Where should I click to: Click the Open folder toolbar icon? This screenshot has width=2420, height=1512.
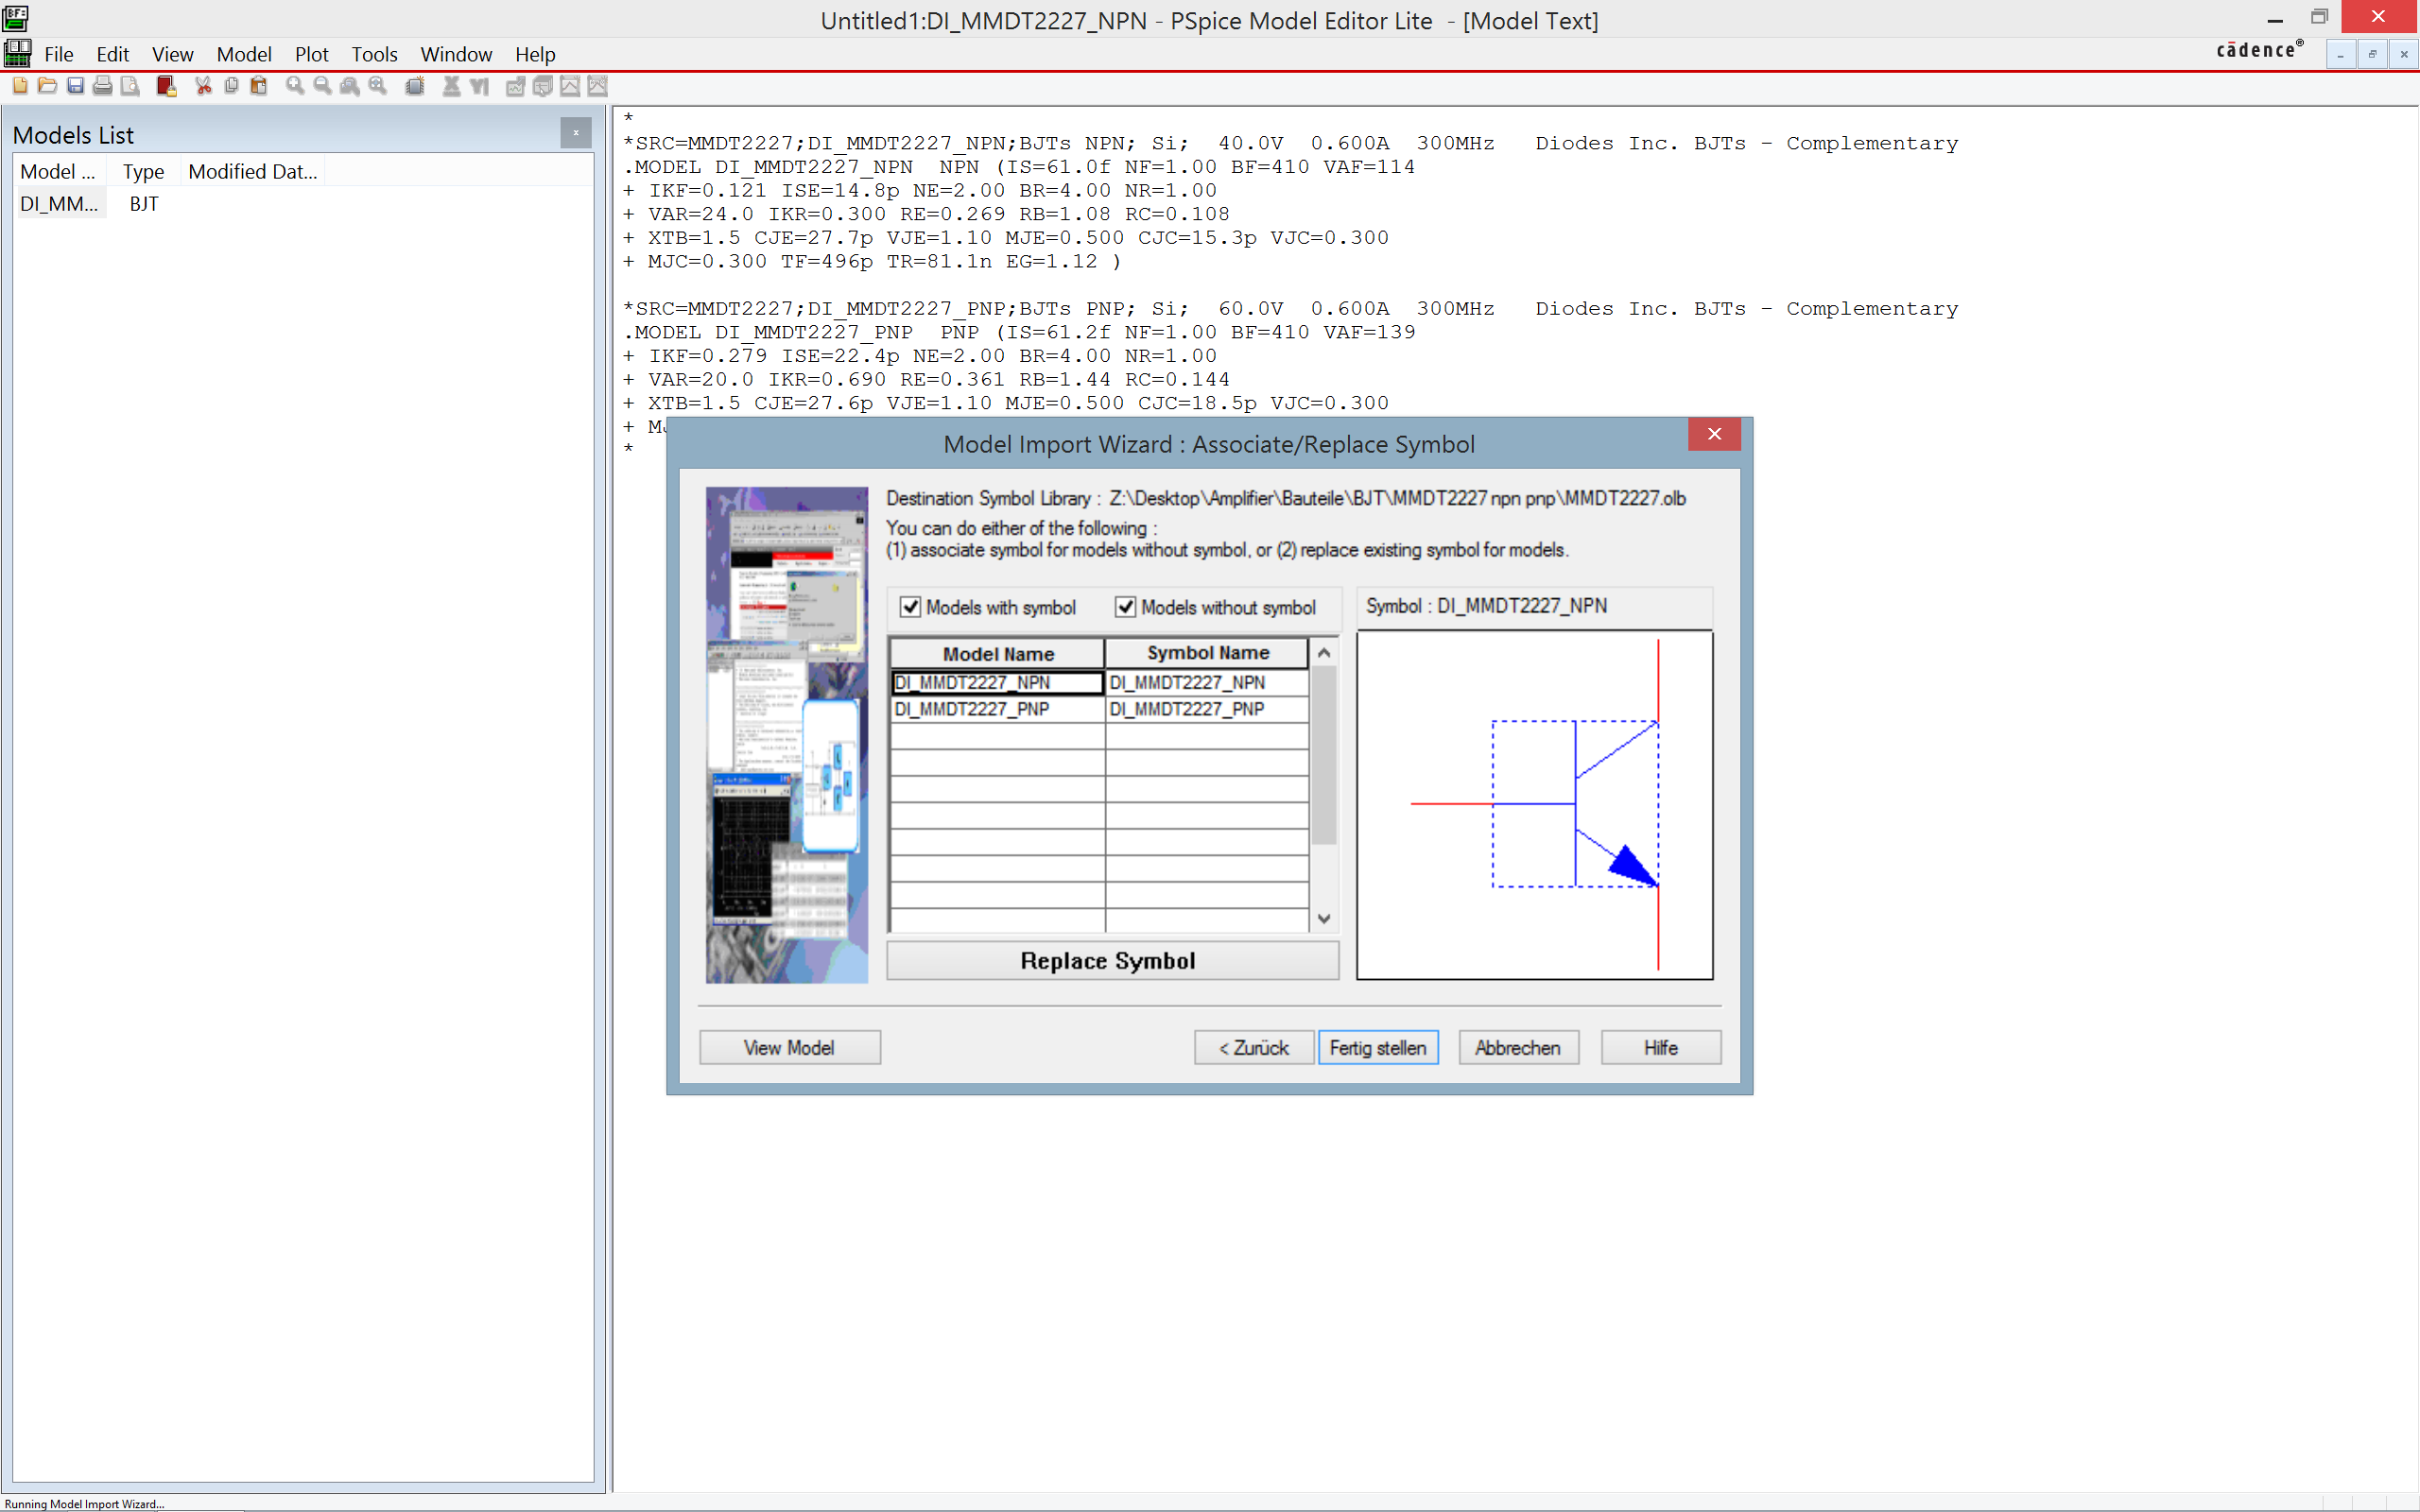click(x=47, y=86)
